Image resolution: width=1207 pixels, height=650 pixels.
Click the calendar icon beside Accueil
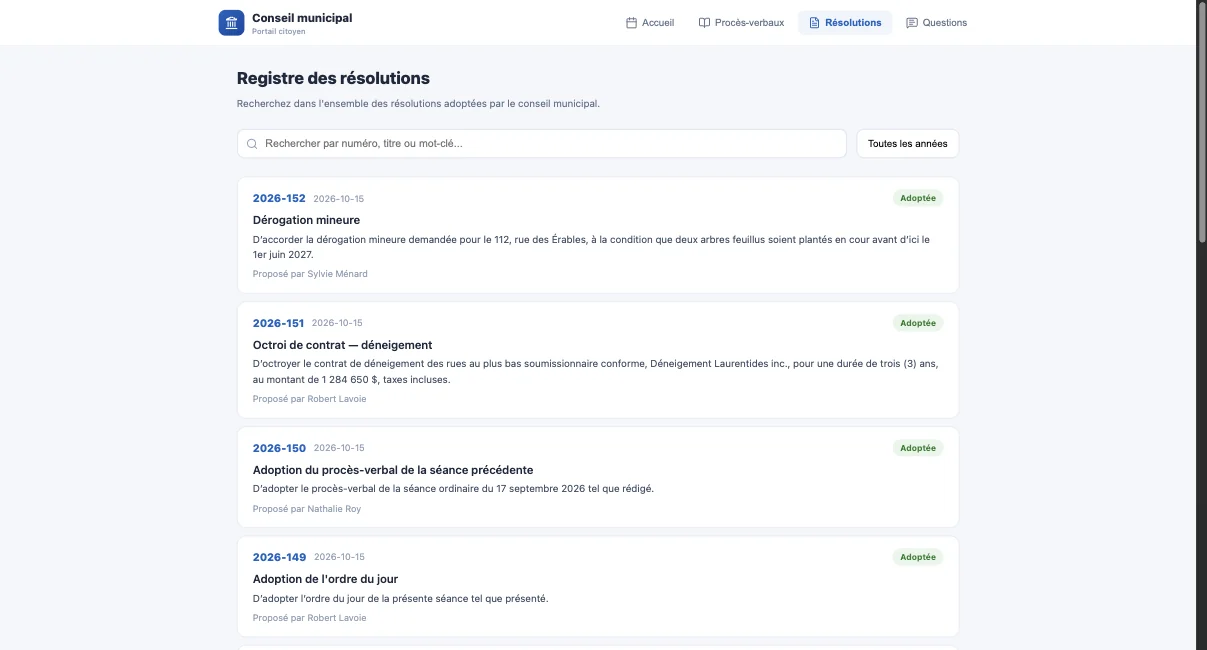(631, 23)
